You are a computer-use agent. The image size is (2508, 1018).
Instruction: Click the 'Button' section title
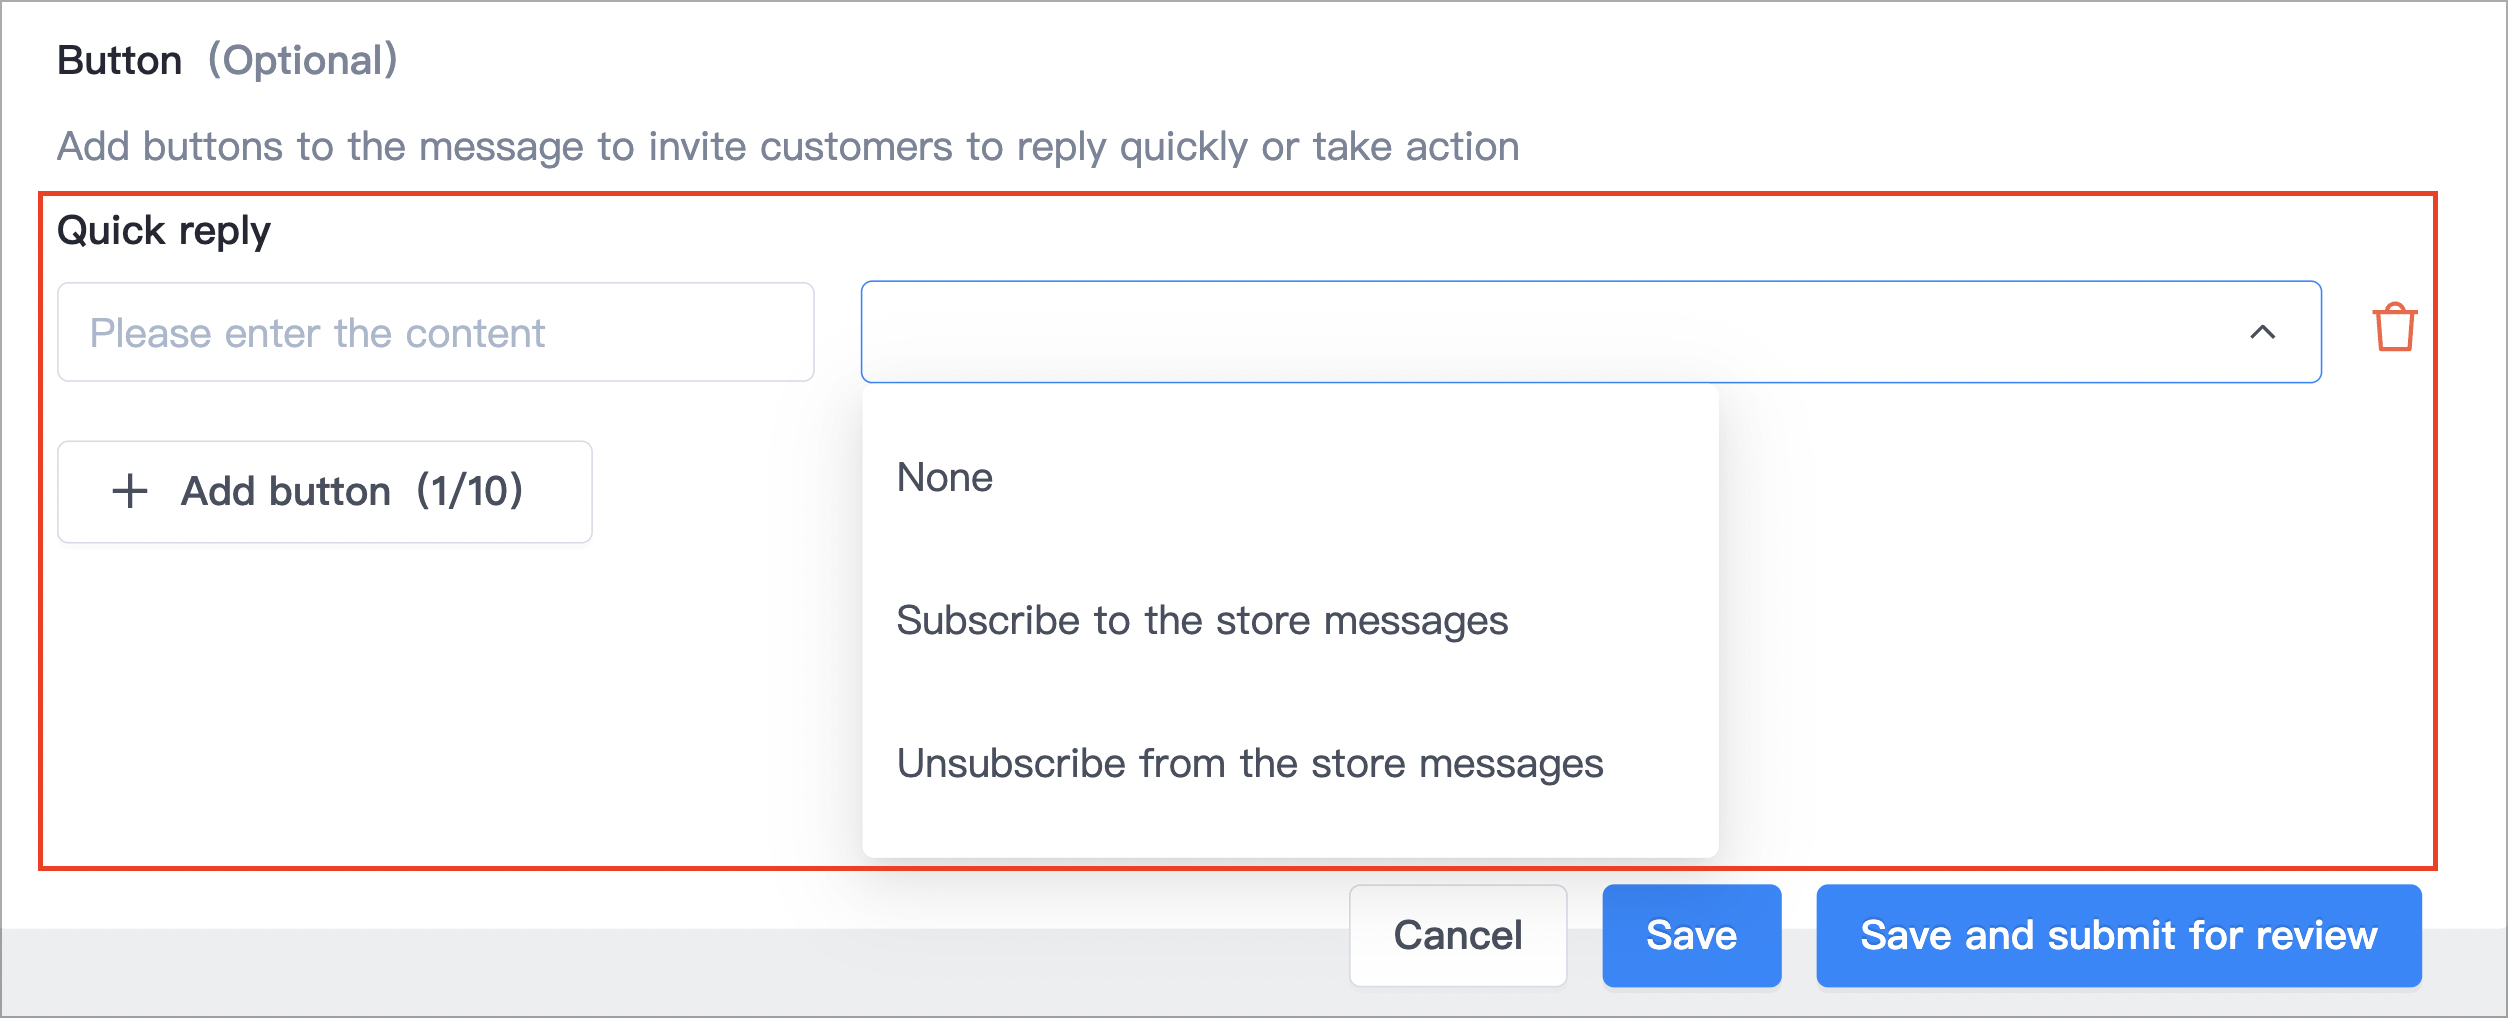point(119,61)
